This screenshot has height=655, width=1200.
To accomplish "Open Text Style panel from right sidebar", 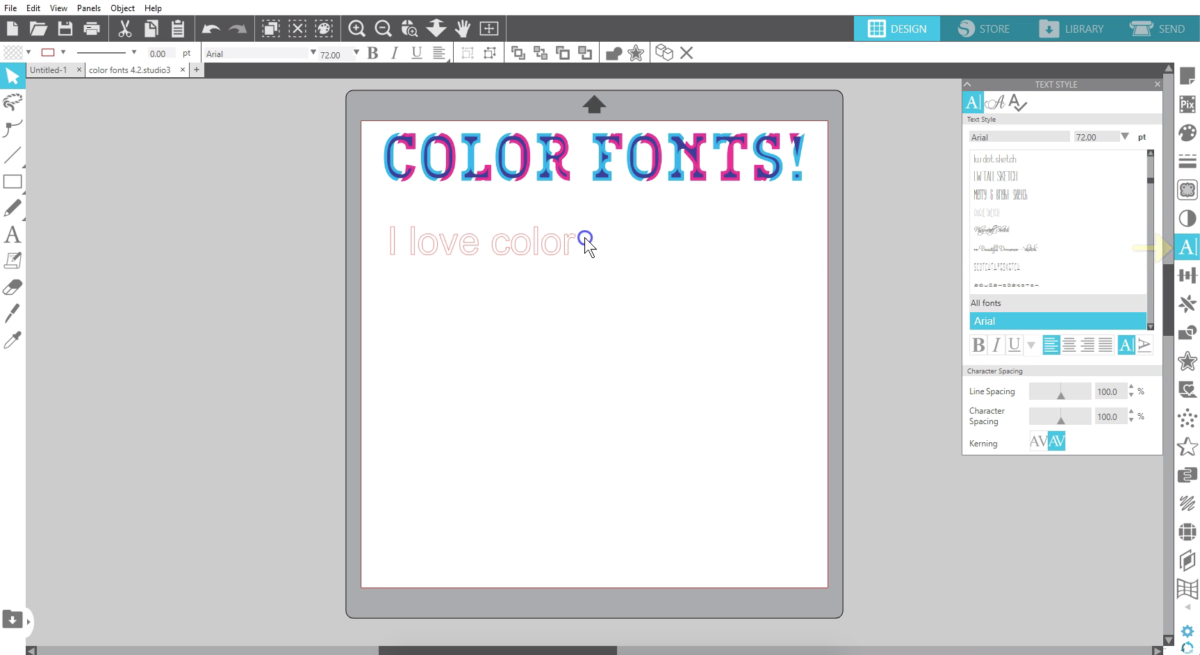I will [x=1188, y=247].
